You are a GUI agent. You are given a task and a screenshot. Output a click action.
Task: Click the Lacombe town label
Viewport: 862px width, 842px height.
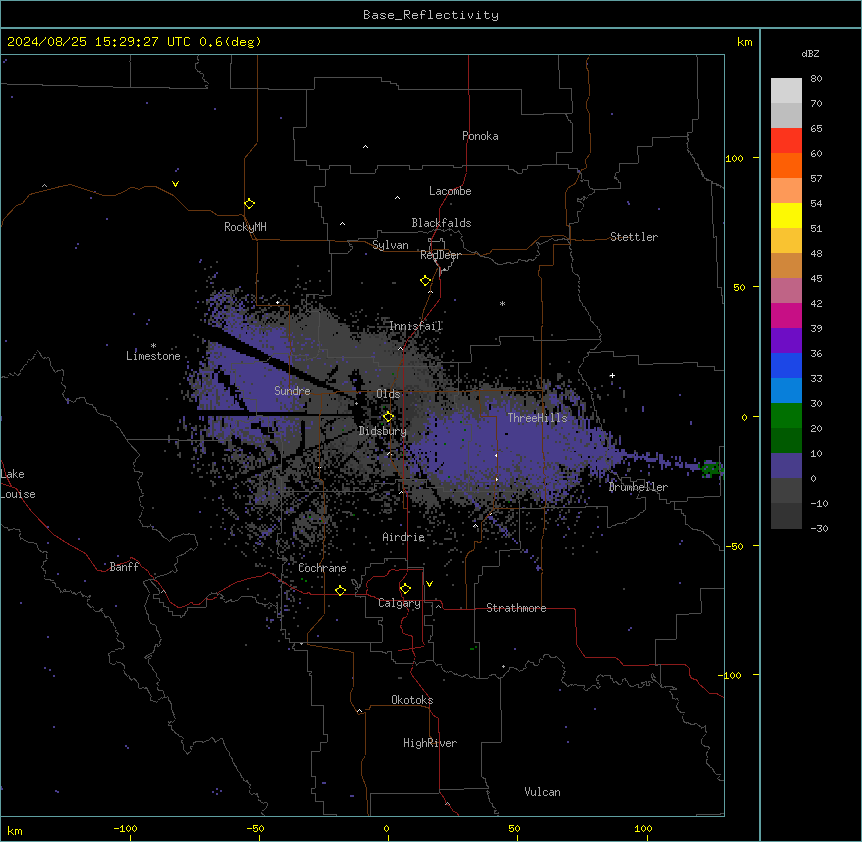[450, 191]
